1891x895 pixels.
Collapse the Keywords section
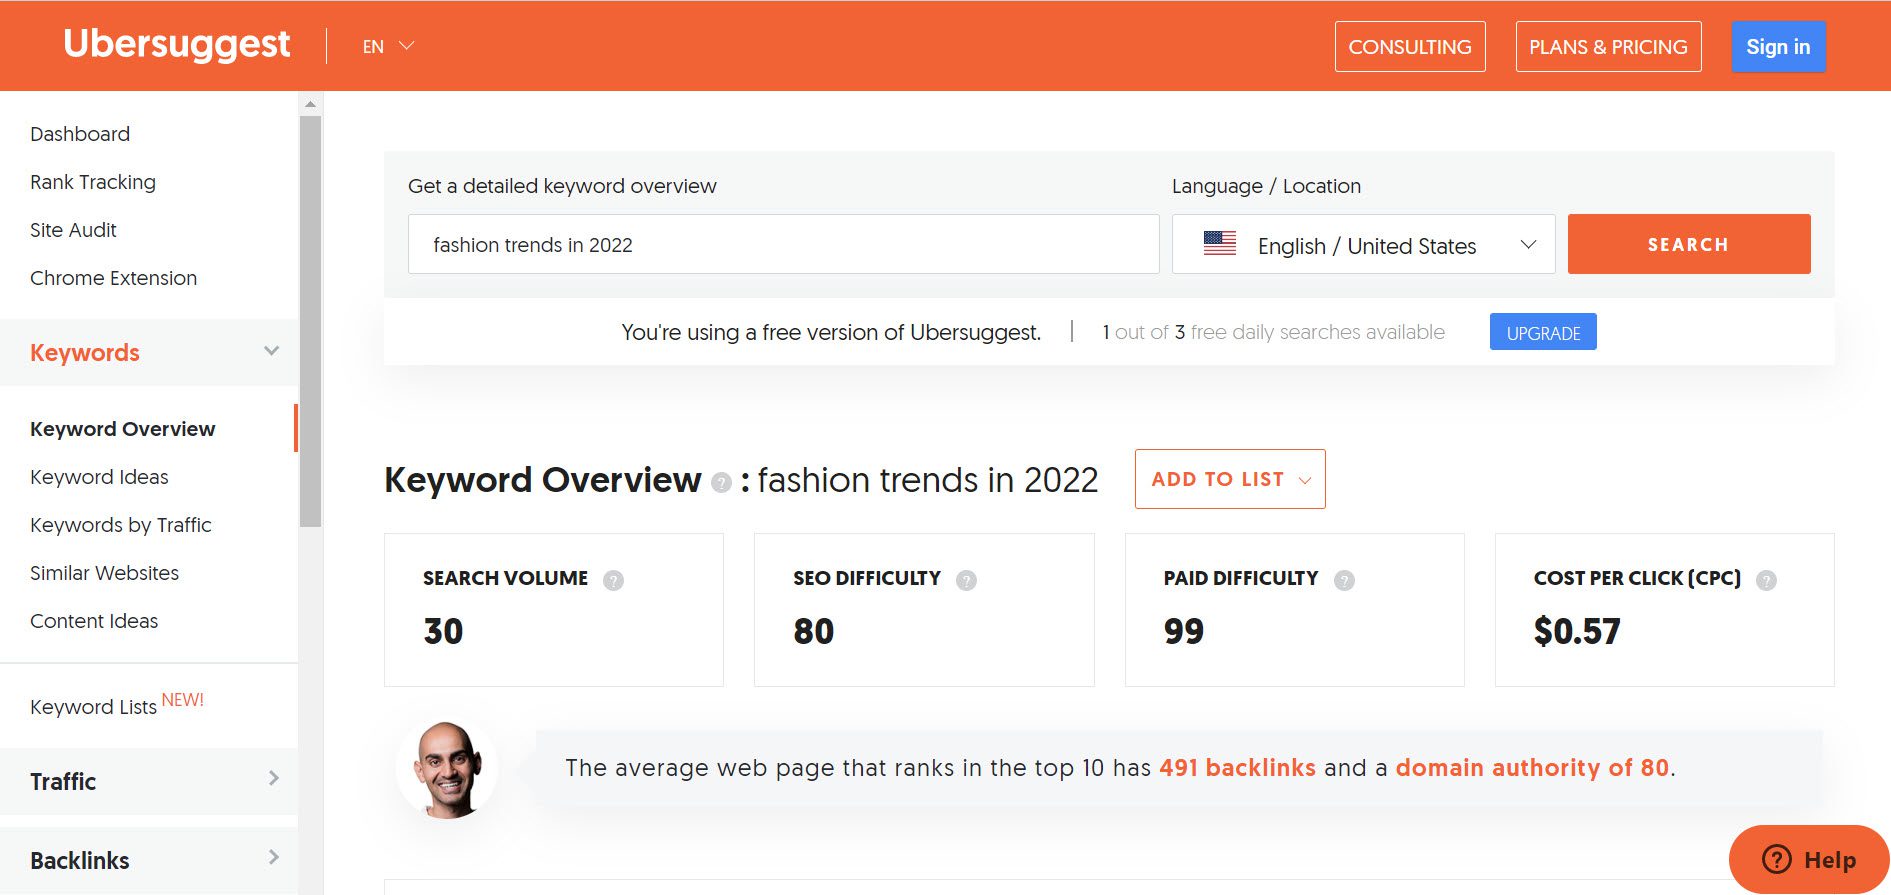[x=149, y=352]
